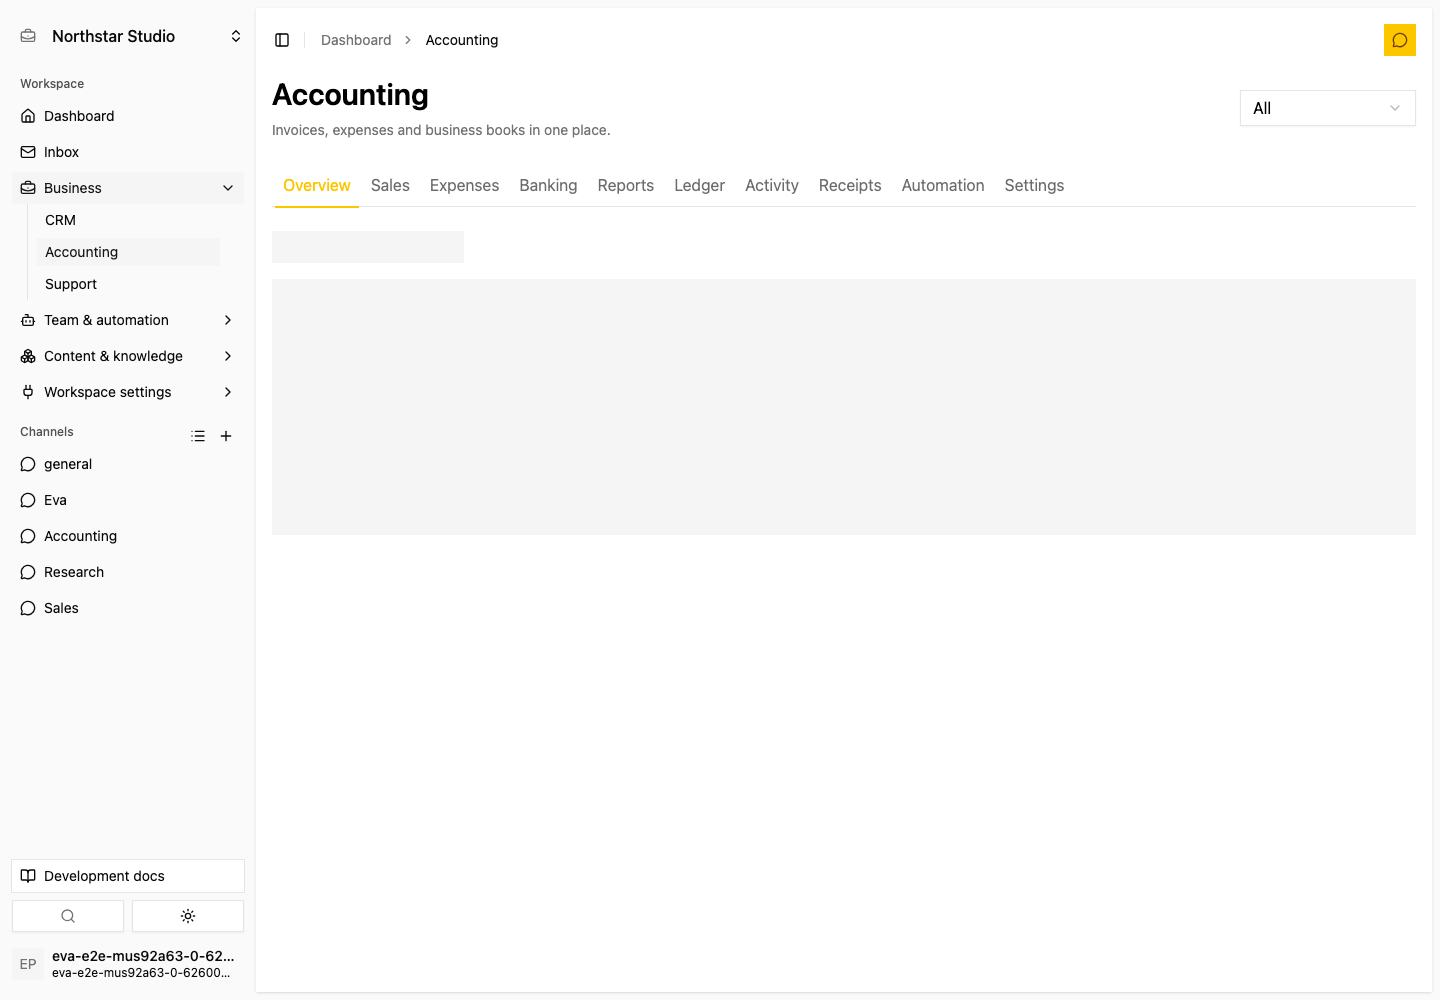Add a new channel with plus icon
This screenshot has height=1000, width=1440.
coord(226,436)
